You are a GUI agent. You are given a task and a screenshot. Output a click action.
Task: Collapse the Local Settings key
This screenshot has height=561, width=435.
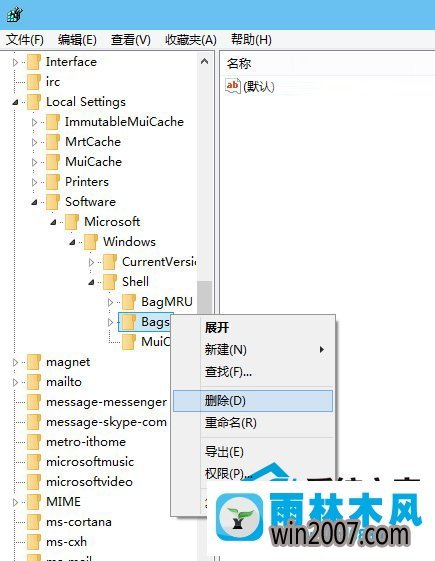(15, 103)
